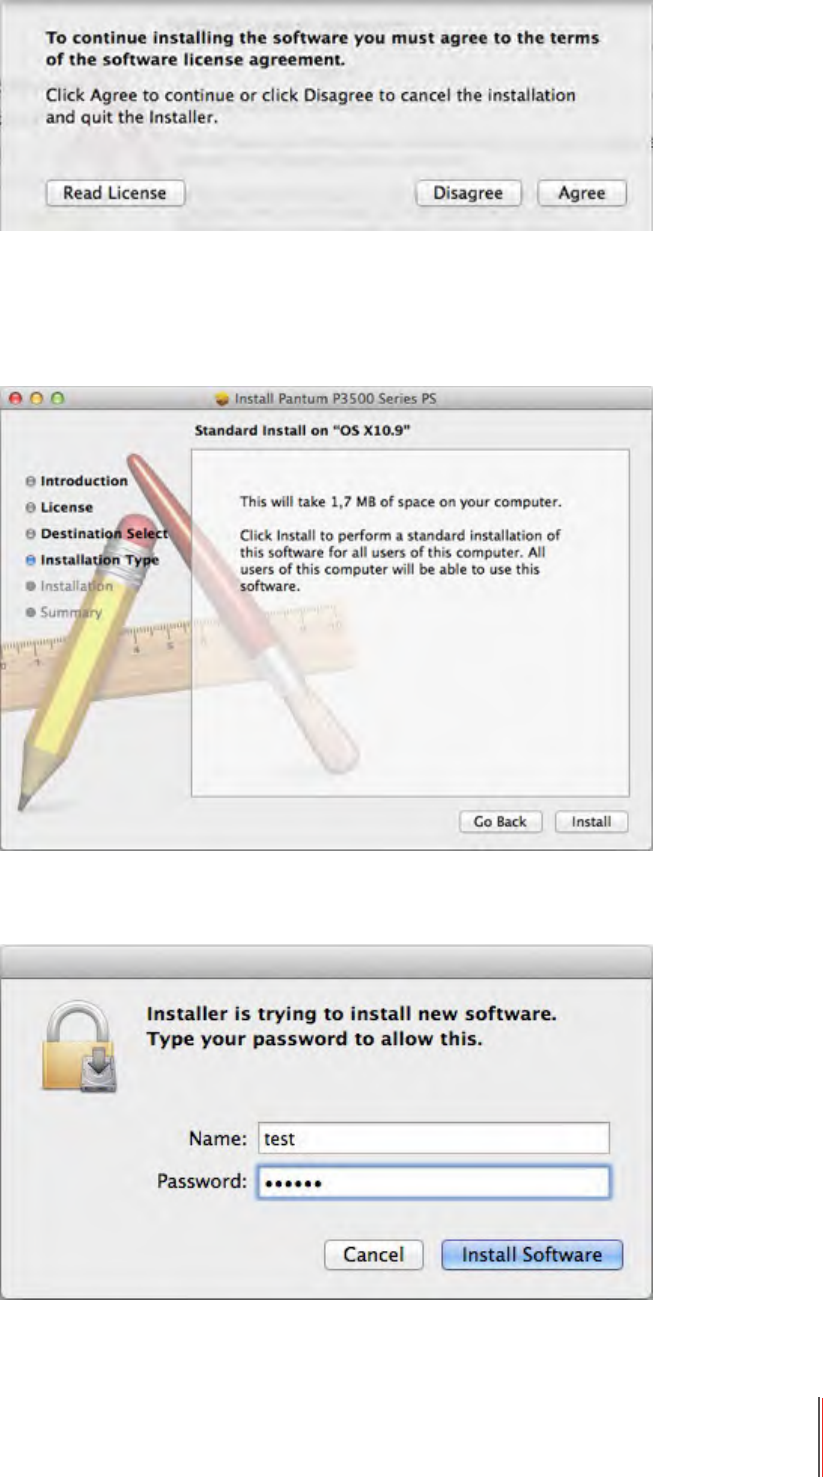Select the Summary step in sidebar
823x1477 pixels.
(x=64, y=613)
